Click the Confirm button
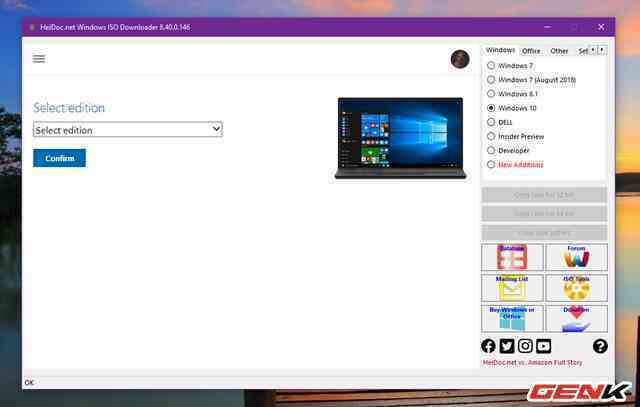The width and height of the screenshot is (640, 407). (60, 158)
